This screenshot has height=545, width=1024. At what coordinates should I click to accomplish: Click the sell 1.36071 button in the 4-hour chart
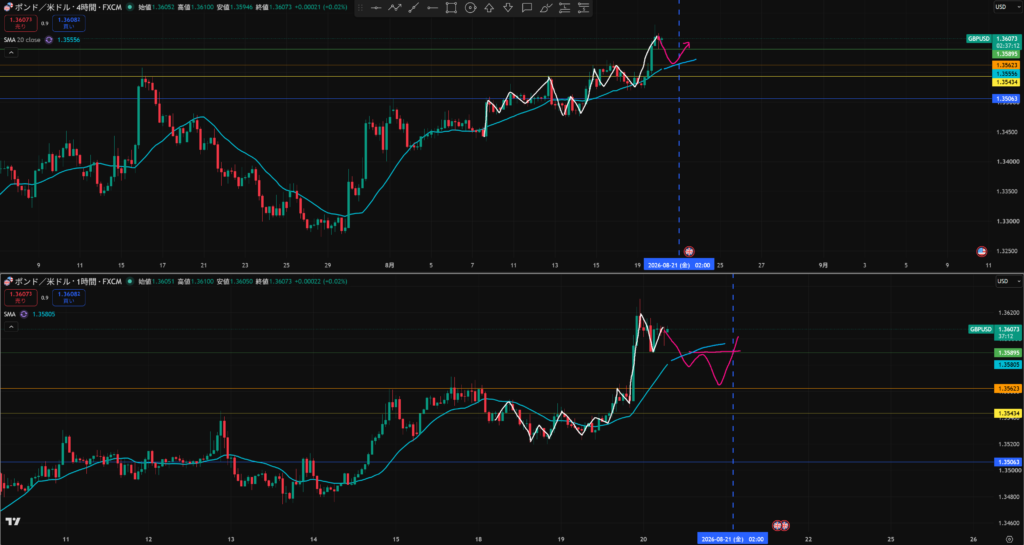[20, 23]
